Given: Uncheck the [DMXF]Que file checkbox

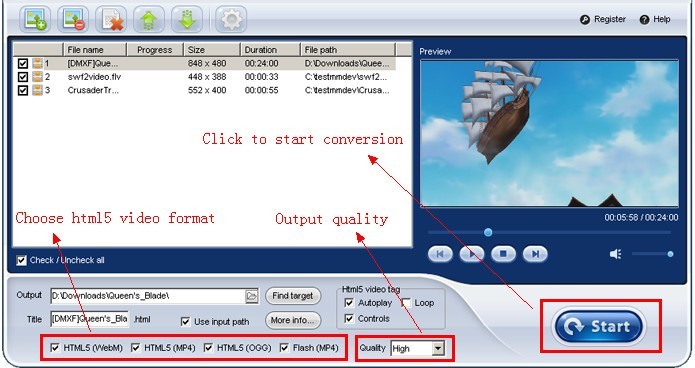Looking at the screenshot, I should click(23, 64).
